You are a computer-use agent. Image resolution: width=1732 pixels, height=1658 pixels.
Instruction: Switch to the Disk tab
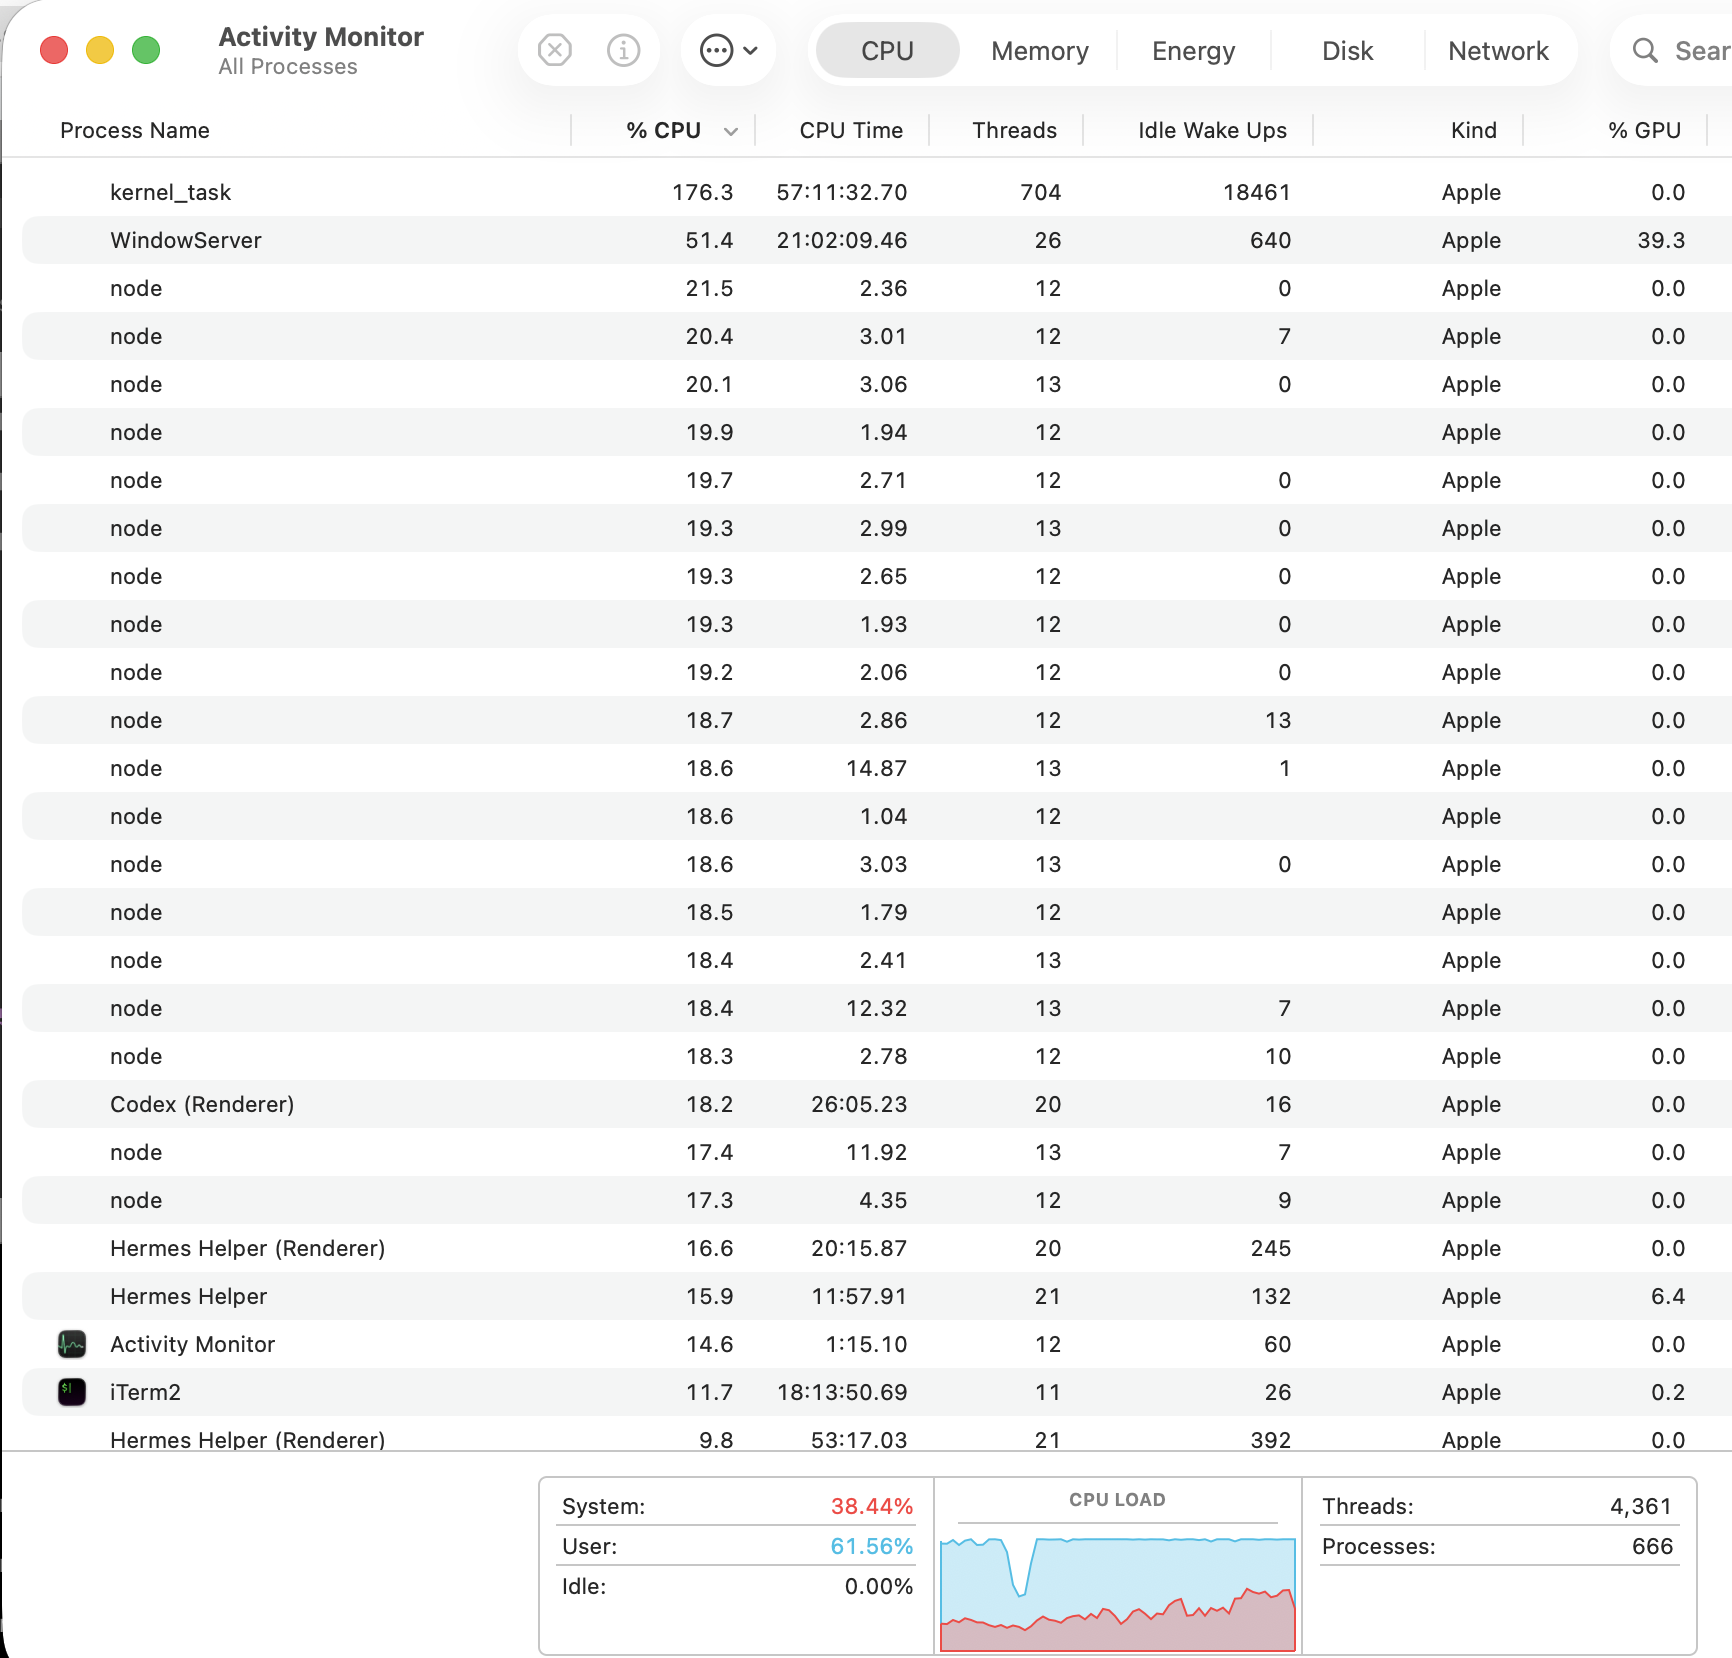tap(1347, 50)
